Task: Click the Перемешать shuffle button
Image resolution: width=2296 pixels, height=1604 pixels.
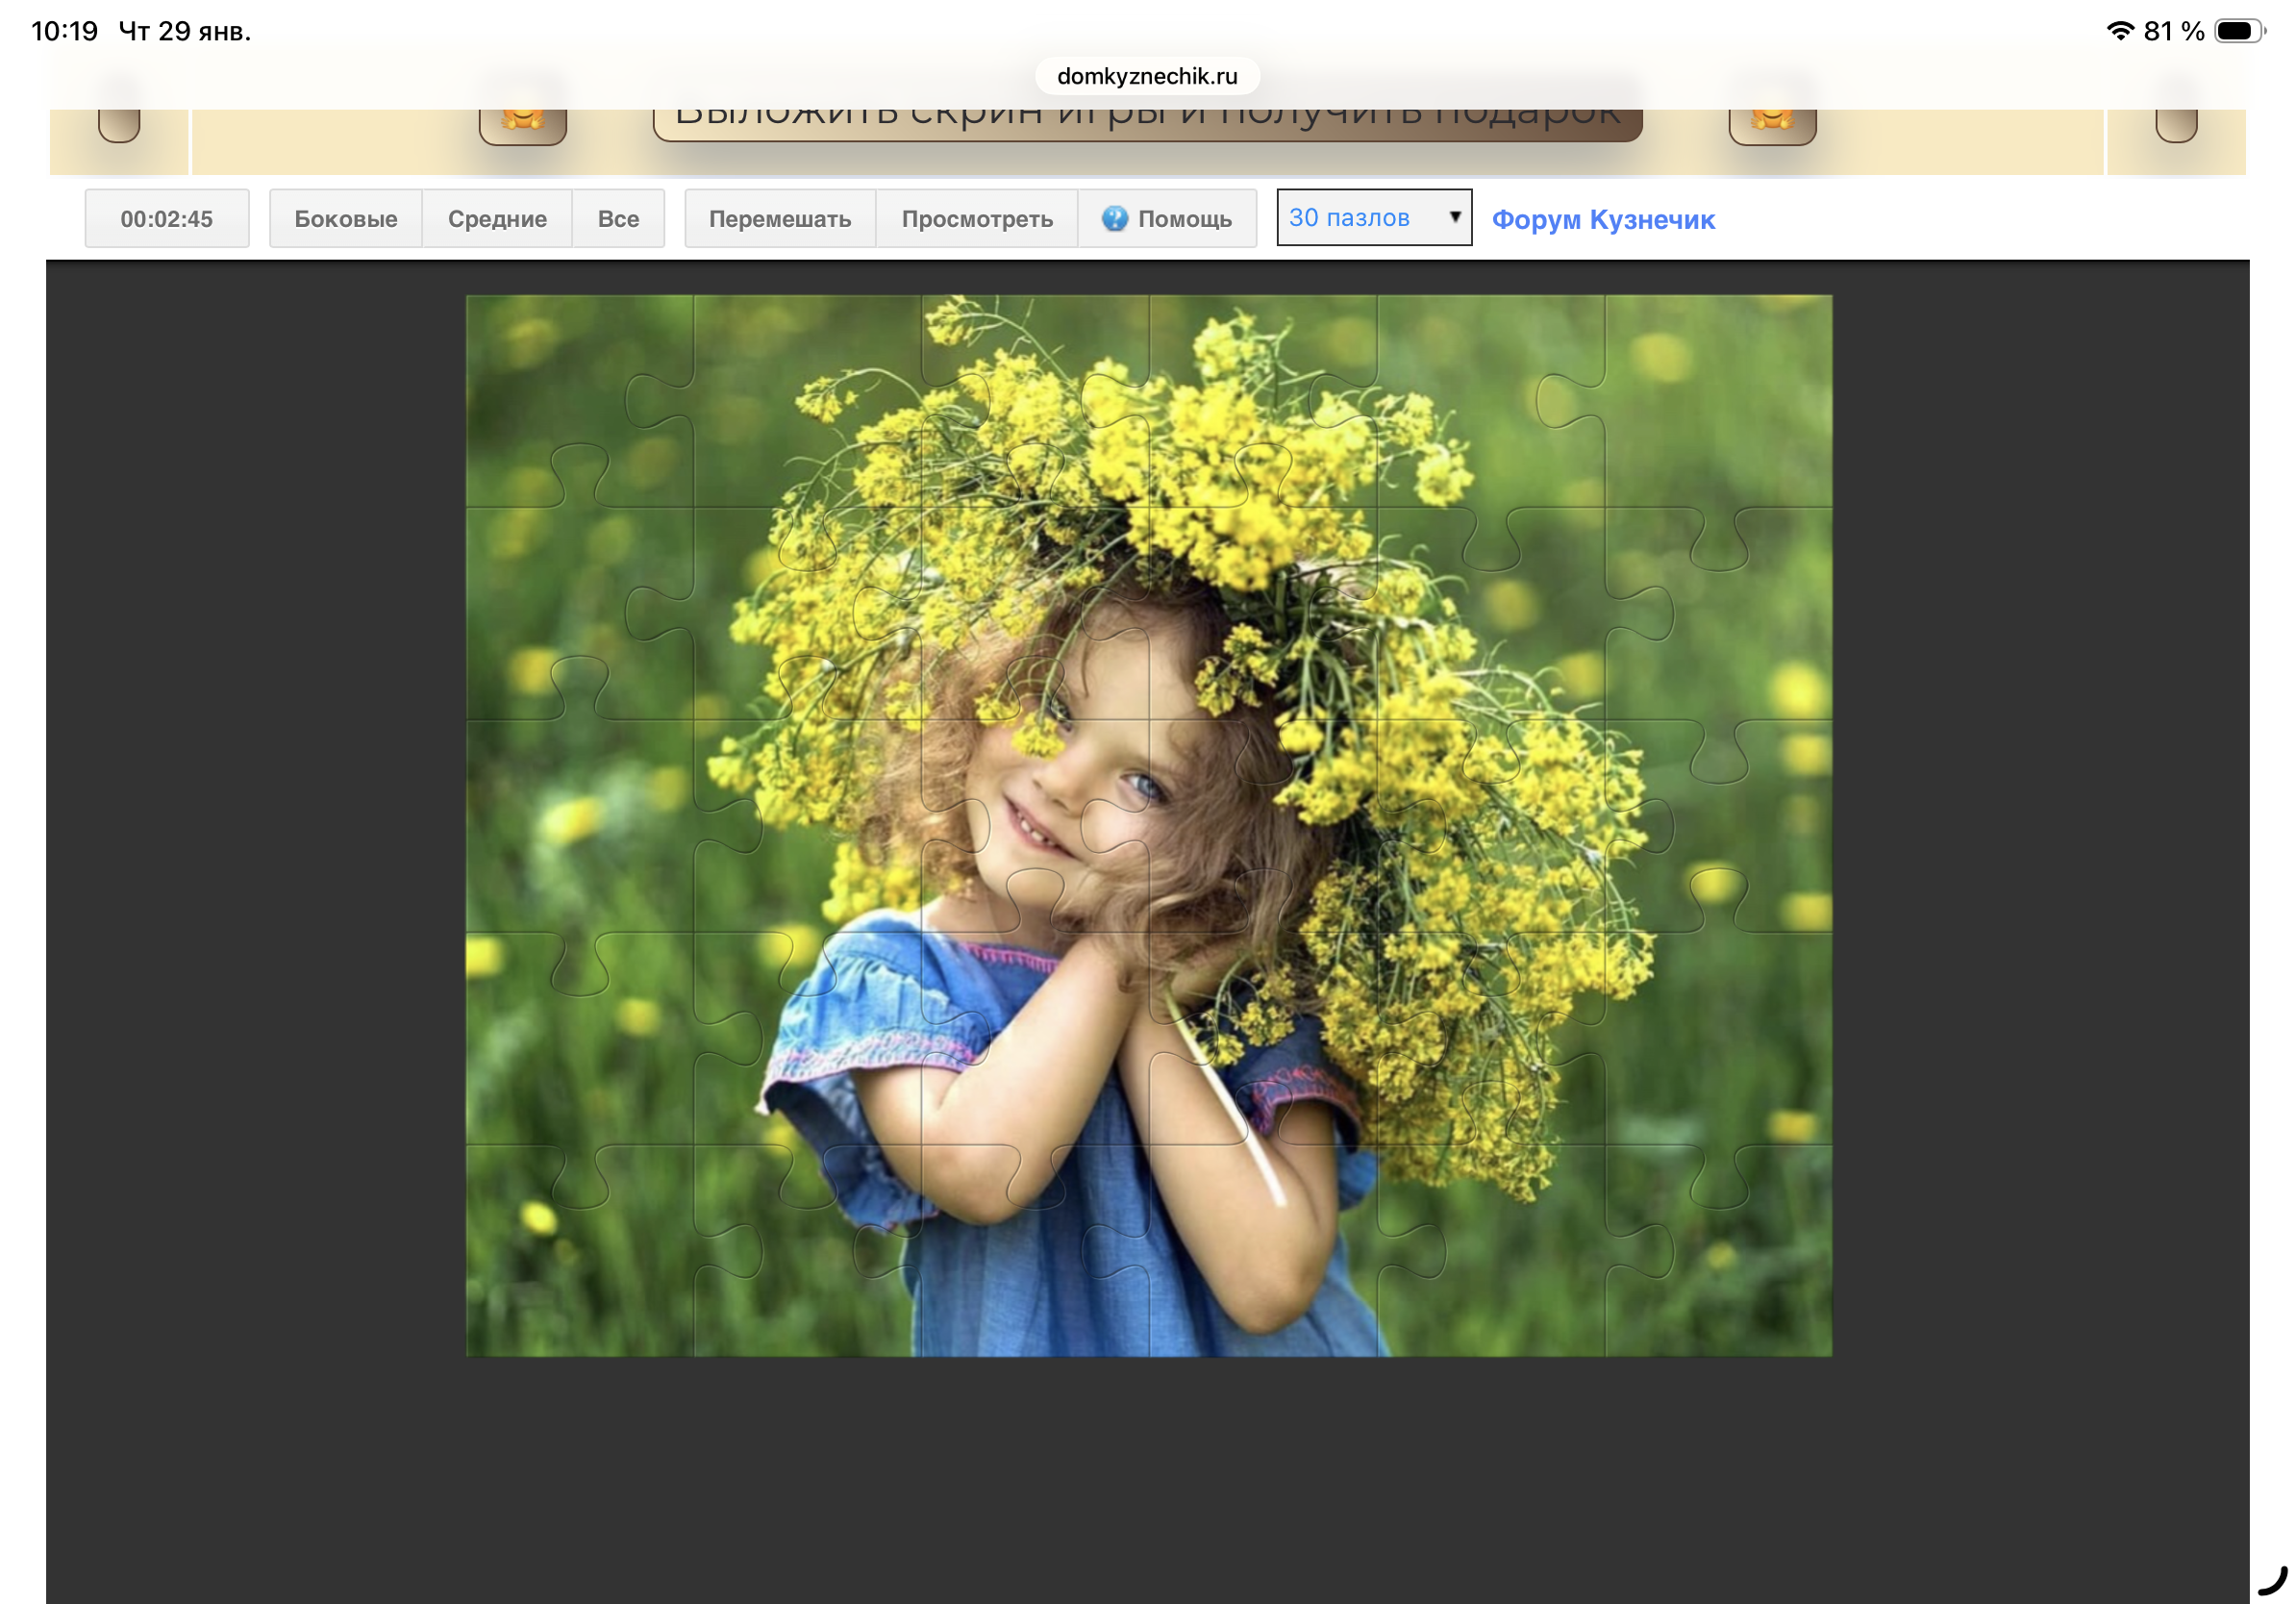Action: 779,218
